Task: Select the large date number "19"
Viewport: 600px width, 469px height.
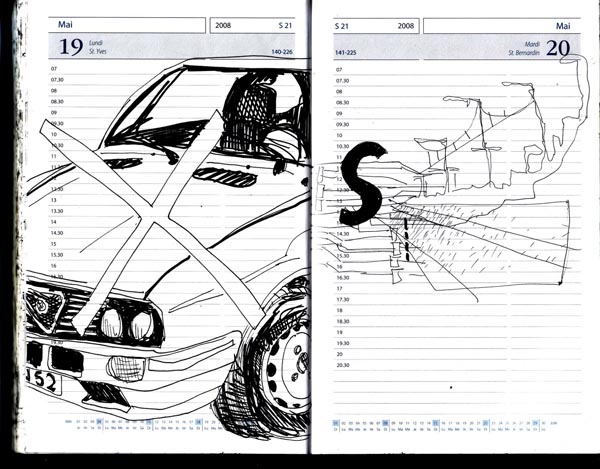Action: pyautogui.click(x=71, y=47)
